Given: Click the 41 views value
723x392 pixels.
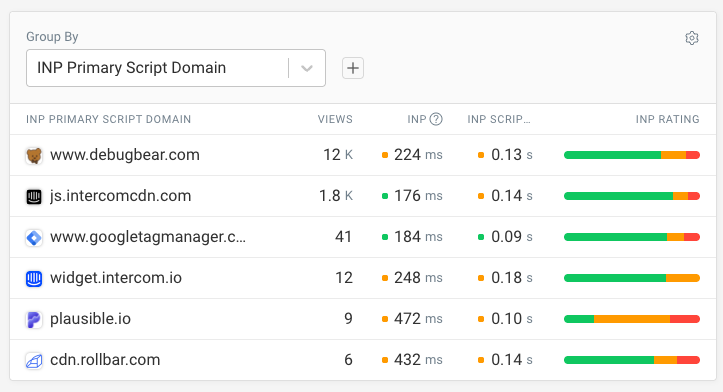Looking at the screenshot, I should point(344,237).
